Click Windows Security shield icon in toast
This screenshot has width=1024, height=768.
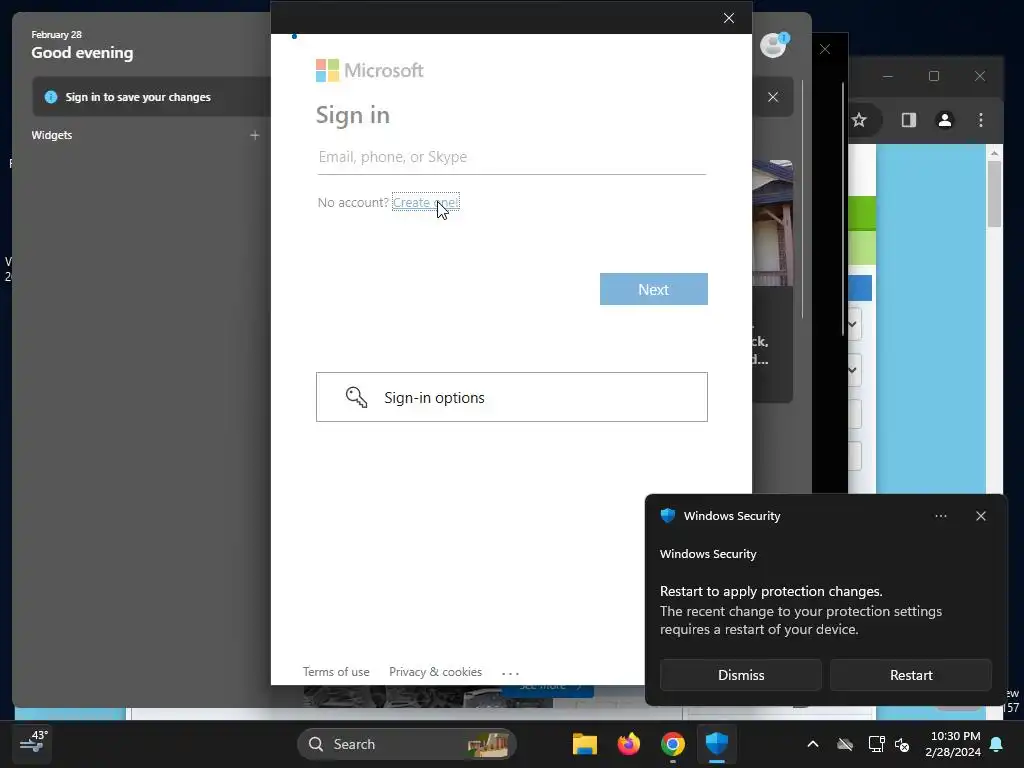667,516
